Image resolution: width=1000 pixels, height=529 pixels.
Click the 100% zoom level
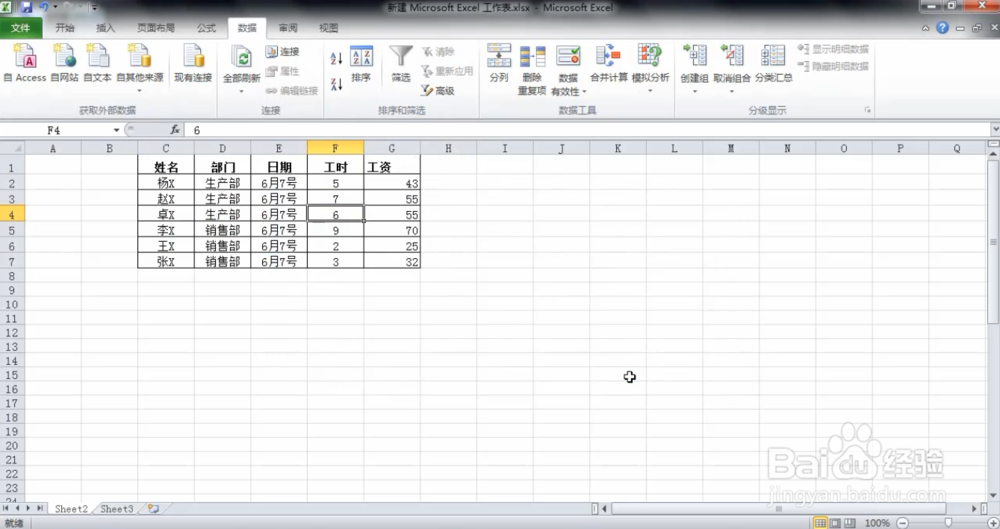[877, 523]
